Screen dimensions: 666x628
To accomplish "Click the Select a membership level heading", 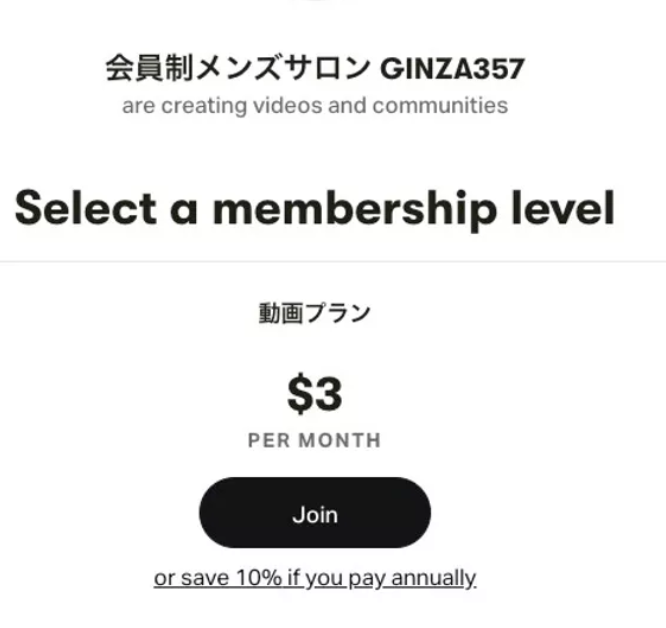I will tap(315, 207).
